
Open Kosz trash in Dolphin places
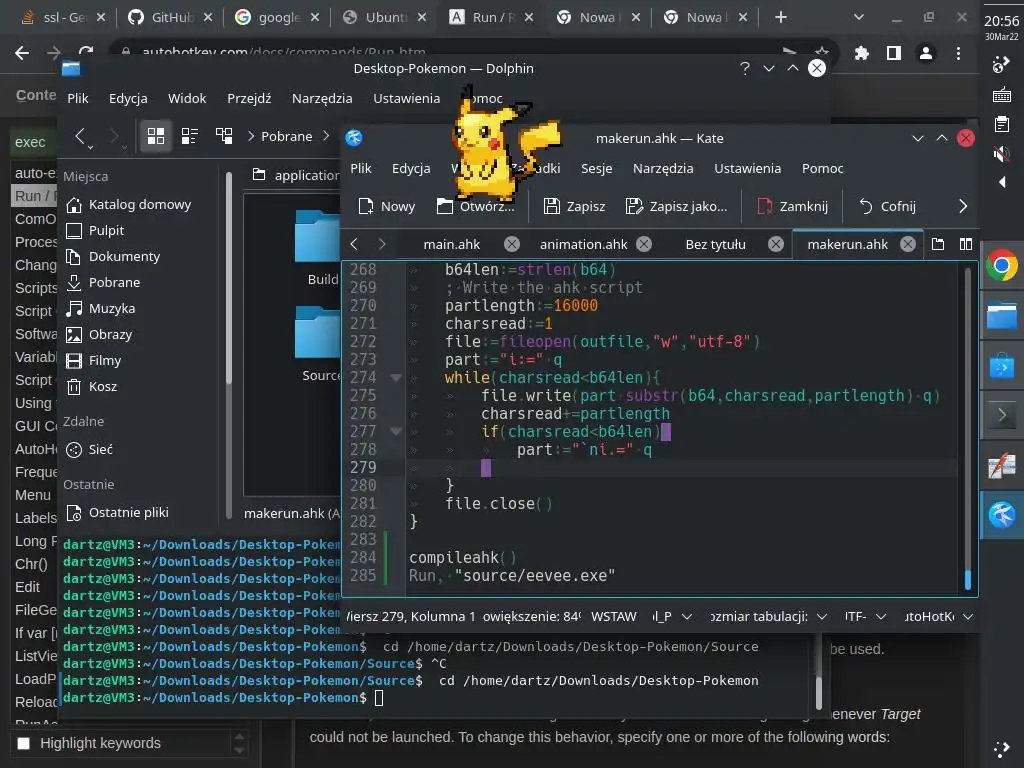coord(91,387)
